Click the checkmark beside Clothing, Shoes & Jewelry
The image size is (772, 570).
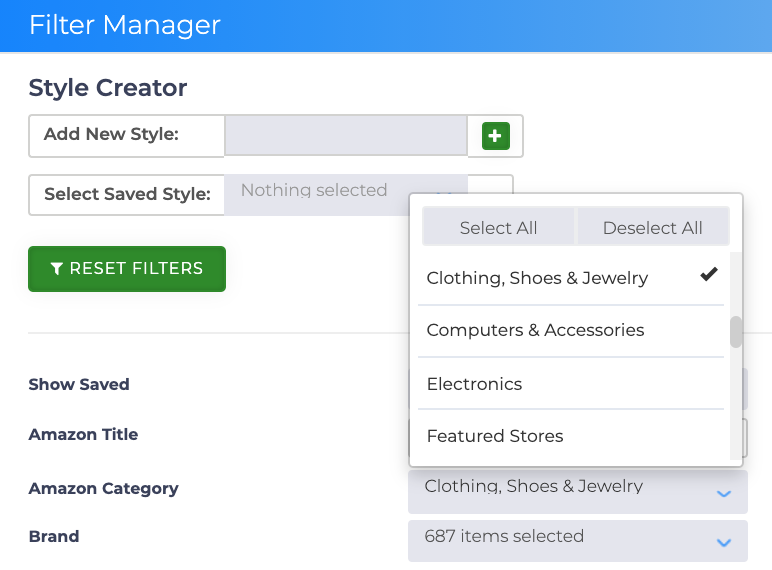pos(709,275)
